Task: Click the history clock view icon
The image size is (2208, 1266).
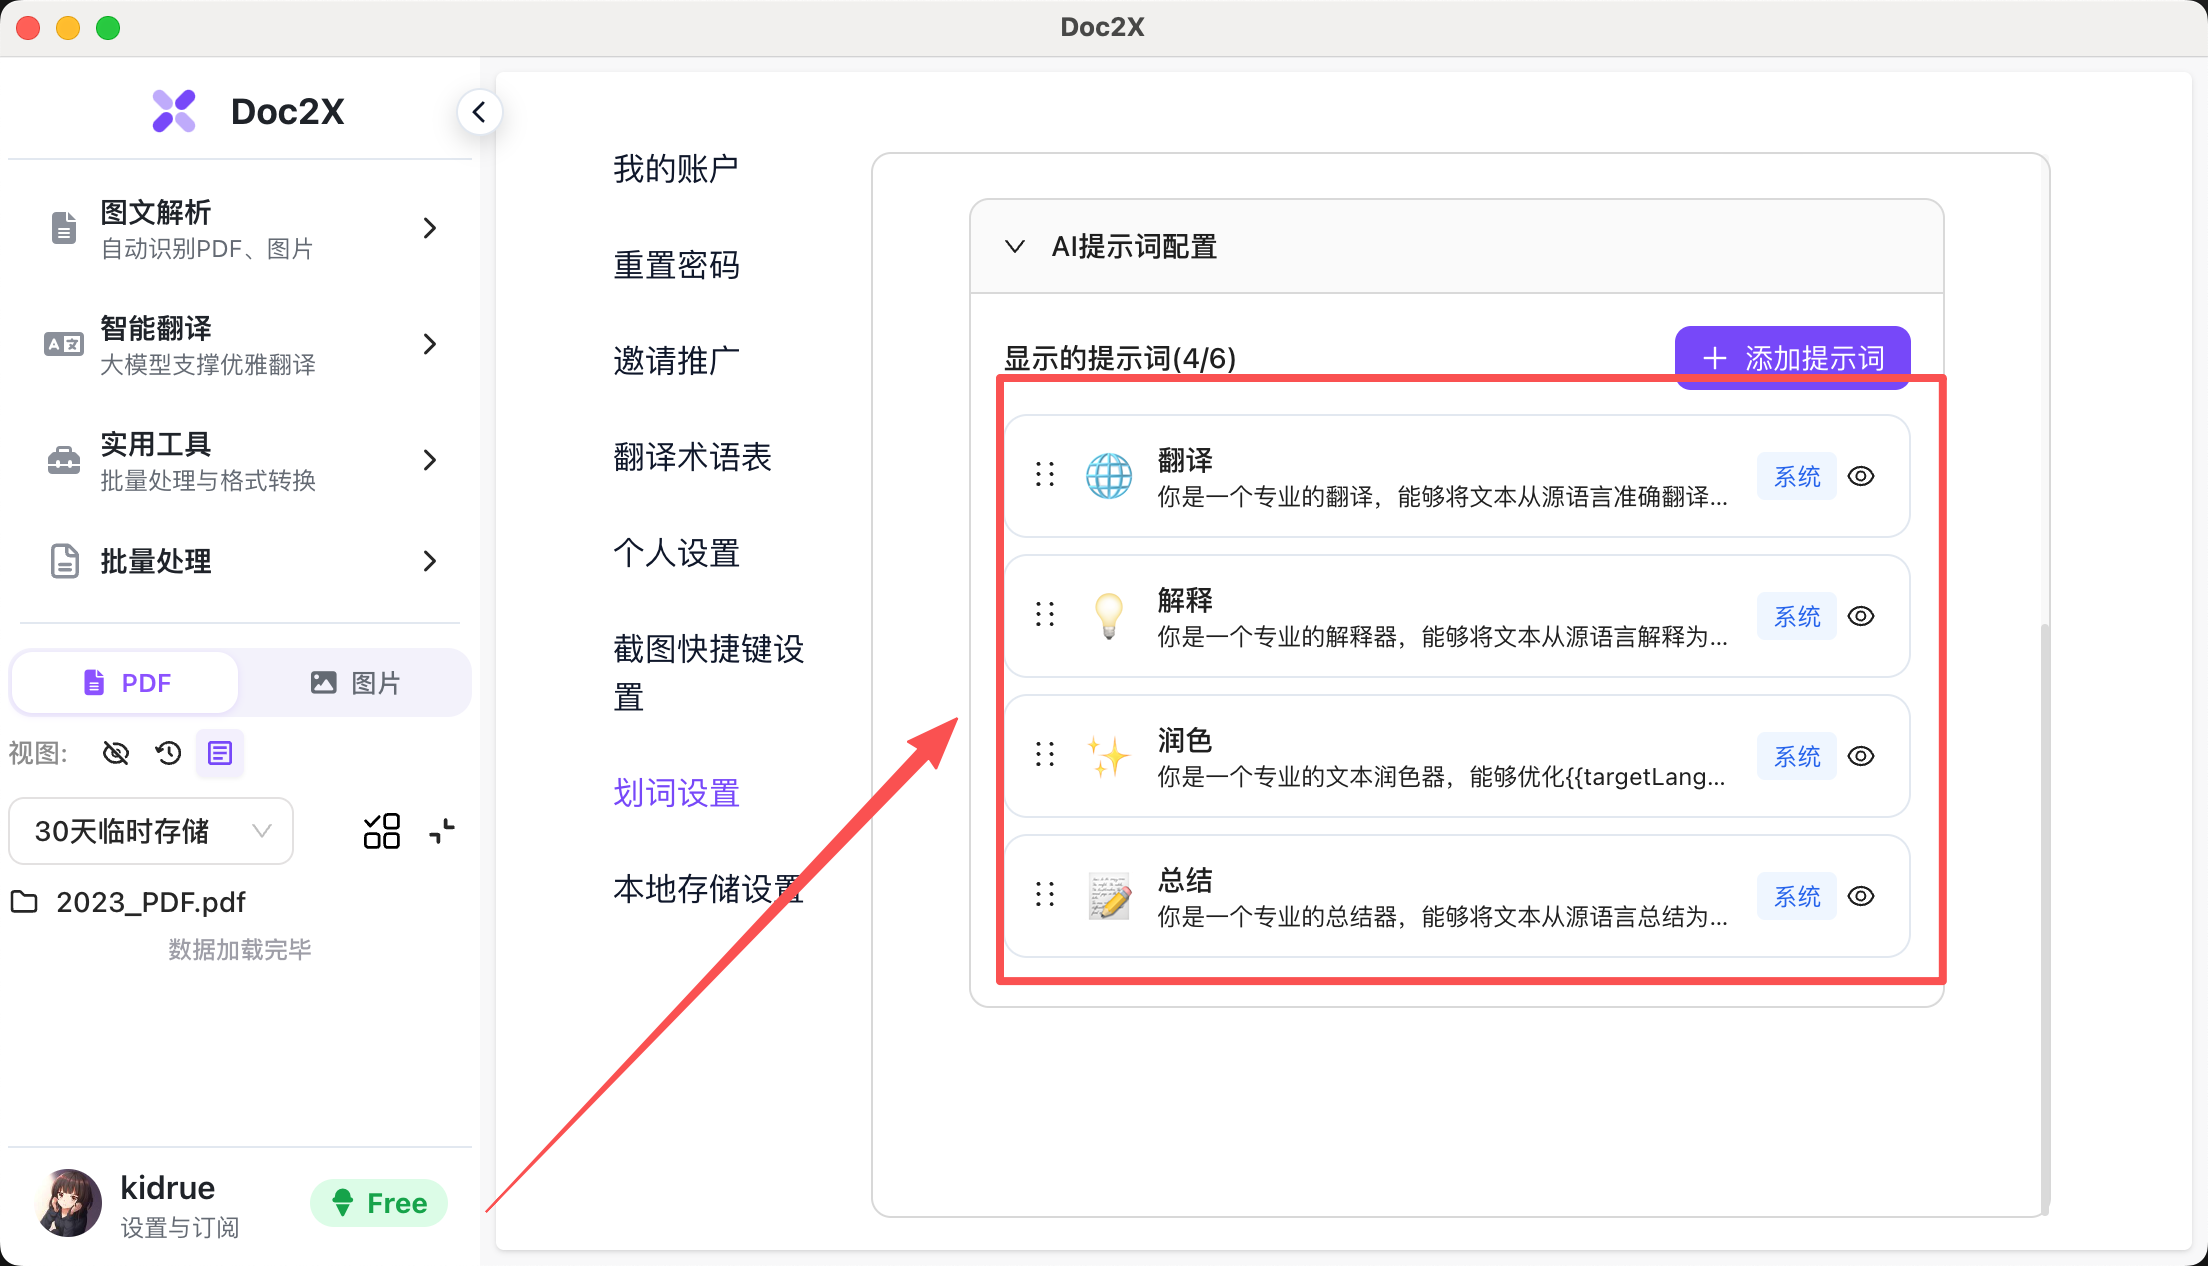Action: point(168,753)
